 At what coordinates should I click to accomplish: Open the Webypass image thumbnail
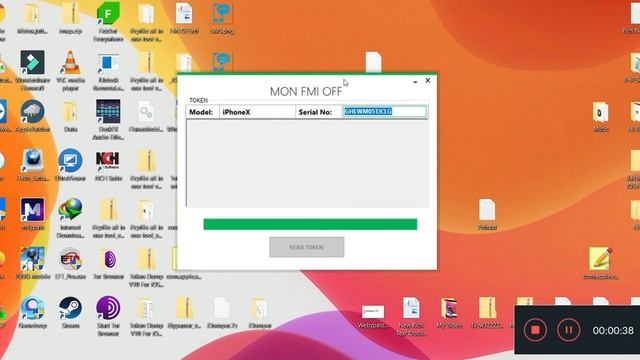(373, 316)
